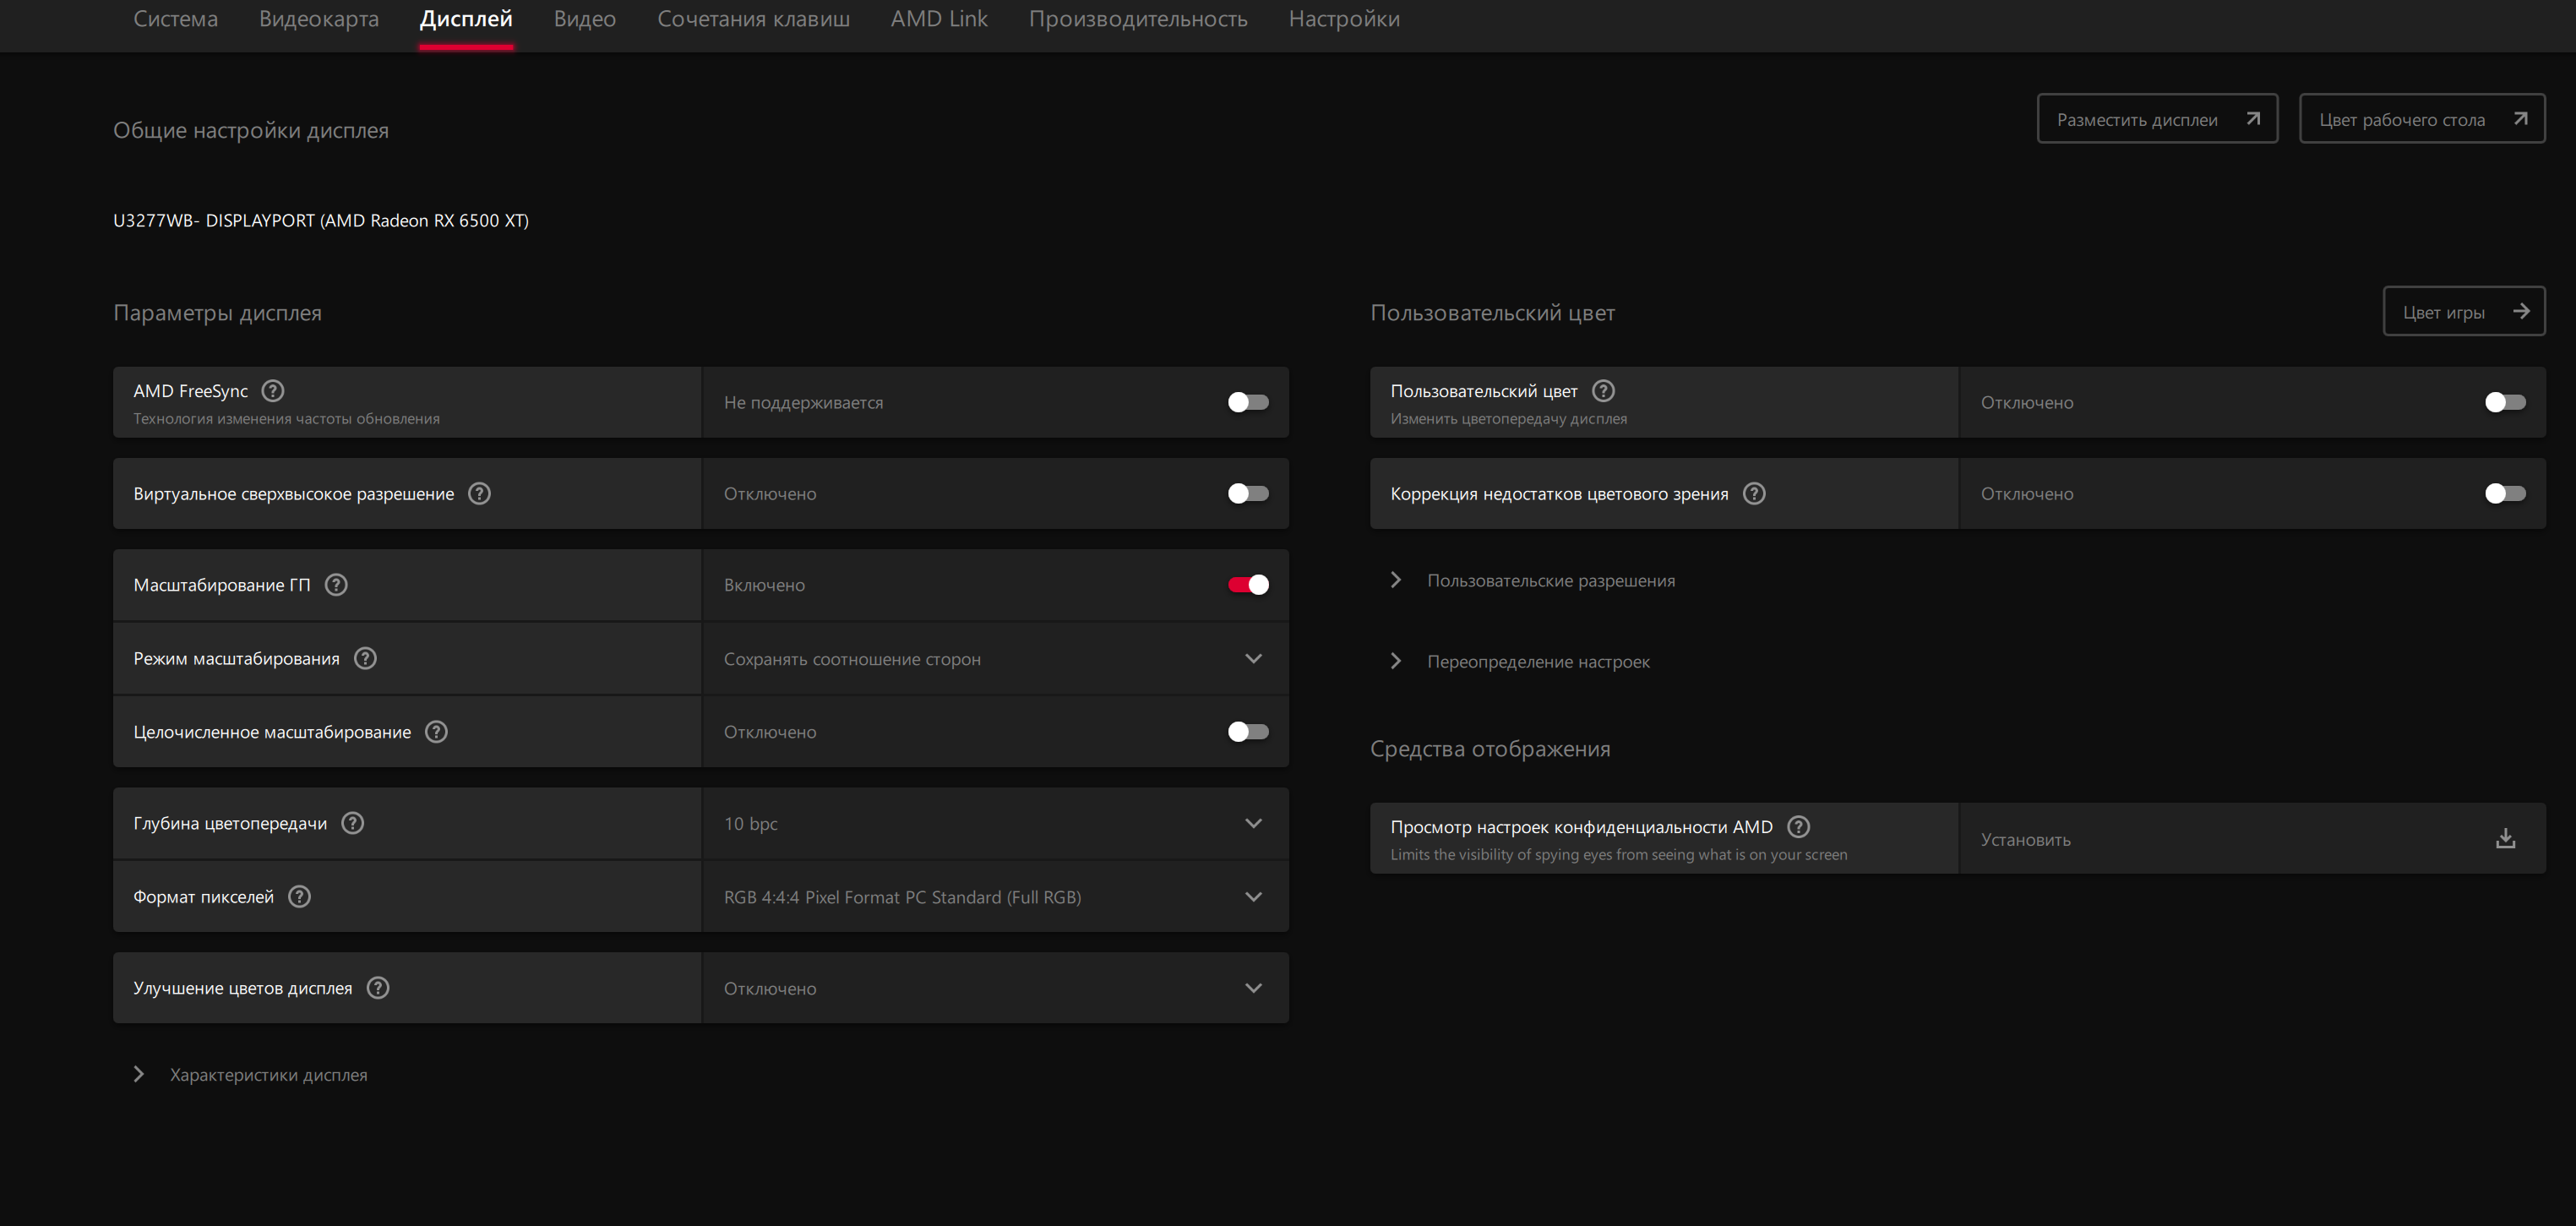Open help for Формат пикселей
This screenshot has width=2576, height=1226.
[299, 896]
